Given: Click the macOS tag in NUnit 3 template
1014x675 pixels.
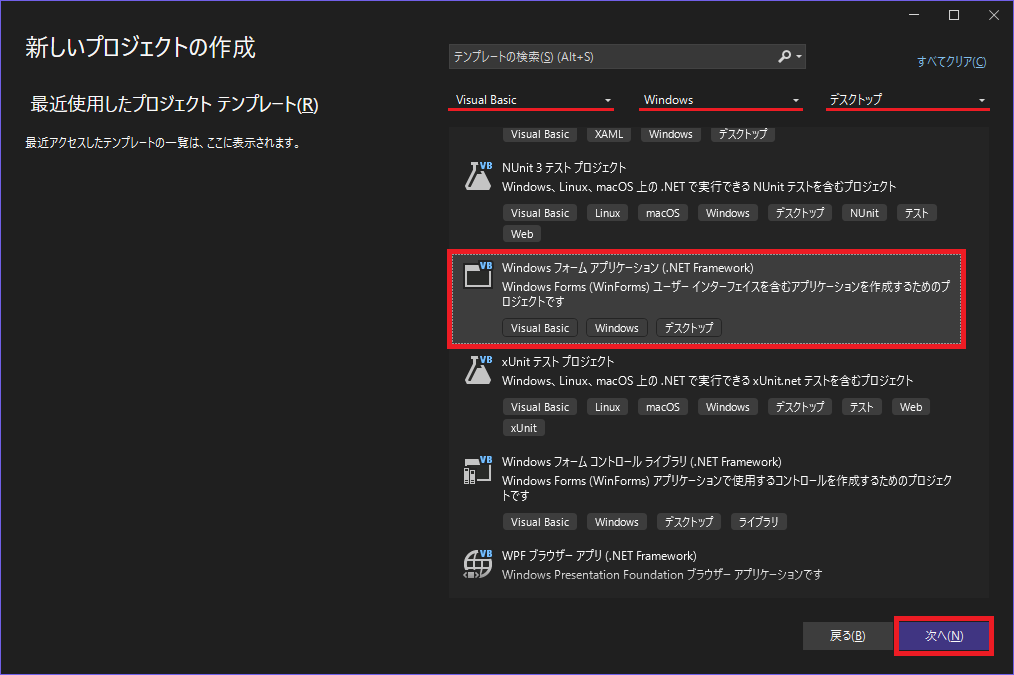Looking at the screenshot, I should 663,213.
